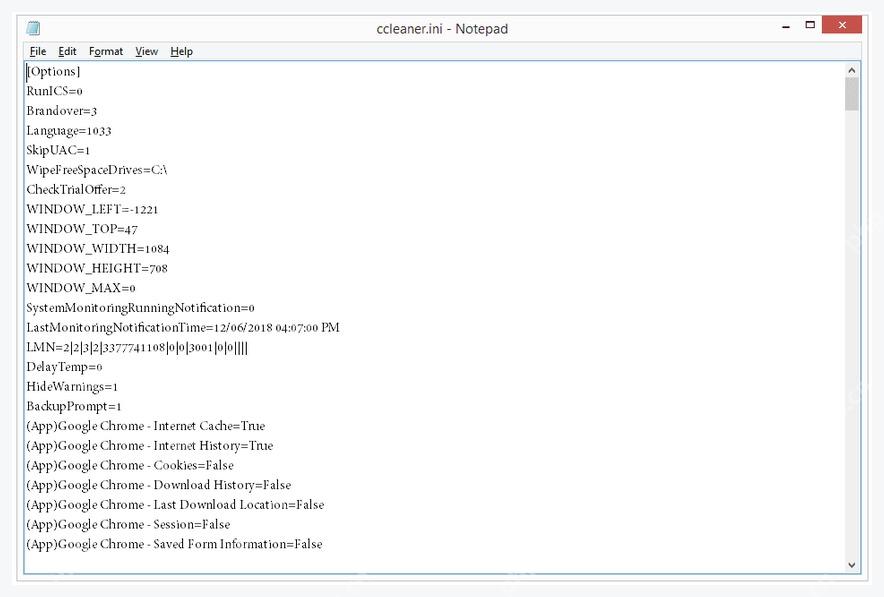884x597 pixels.
Task: Click the scroll up arrow
Action: 851,70
